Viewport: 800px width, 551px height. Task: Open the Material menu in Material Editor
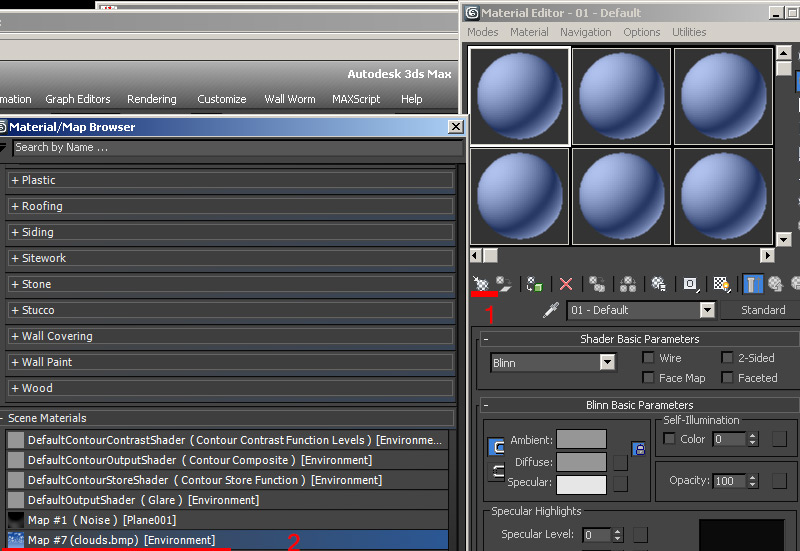click(x=529, y=32)
